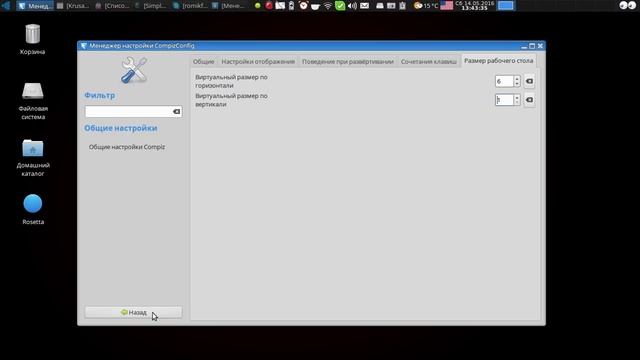Click the US flag keyboard layout icon
Screen dimensions: 640x360
tap(447, 5)
